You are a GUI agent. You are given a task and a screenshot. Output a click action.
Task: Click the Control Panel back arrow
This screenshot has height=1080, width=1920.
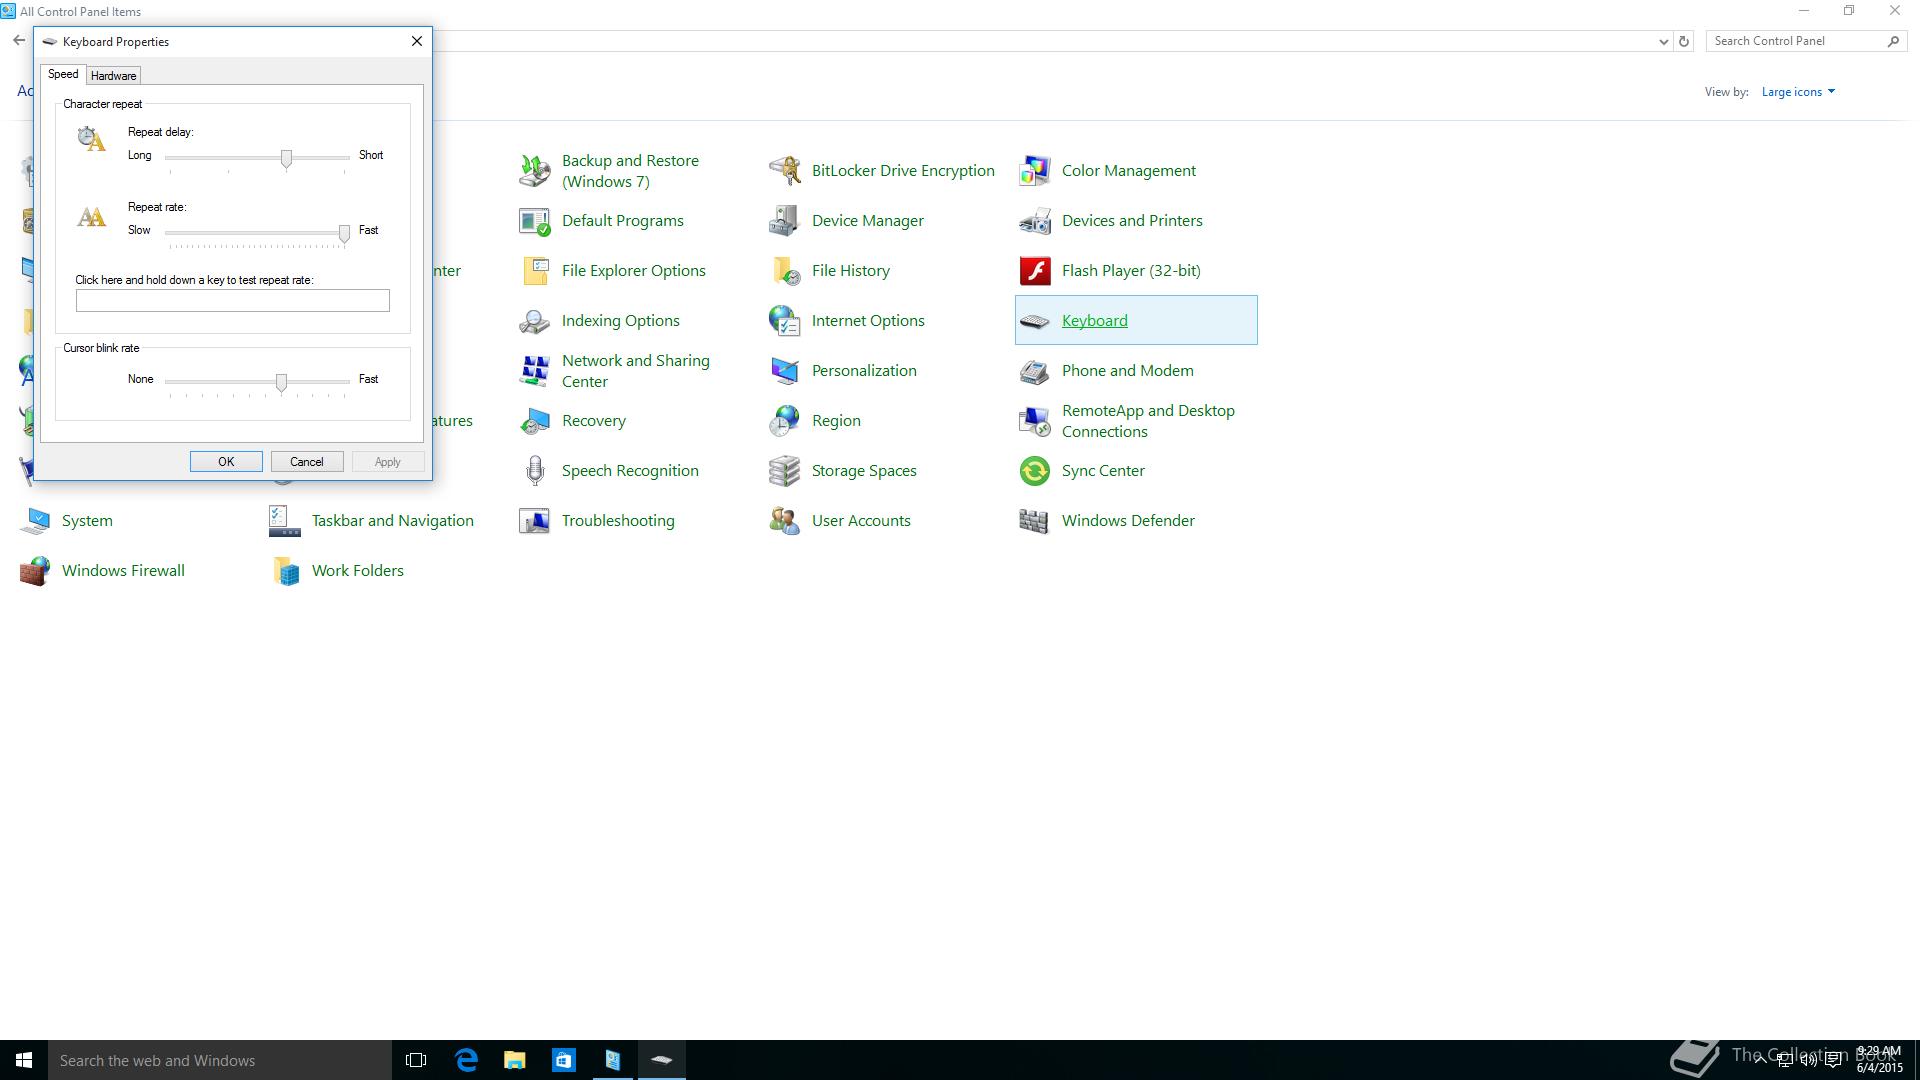pos(19,41)
